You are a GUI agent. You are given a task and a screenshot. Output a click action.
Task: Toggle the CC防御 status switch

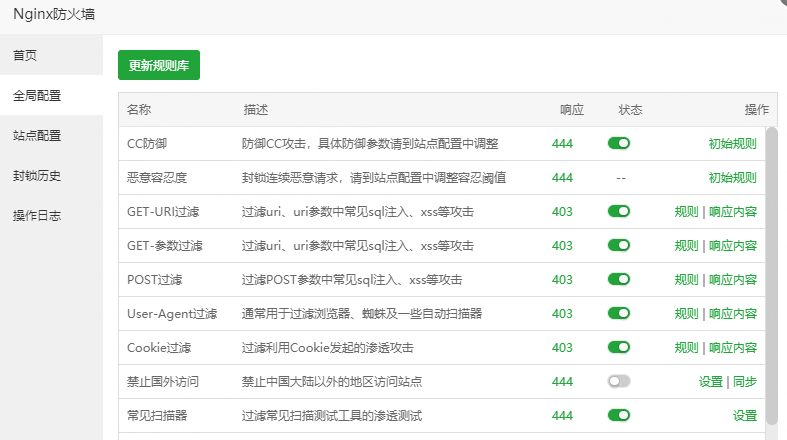[x=618, y=143]
